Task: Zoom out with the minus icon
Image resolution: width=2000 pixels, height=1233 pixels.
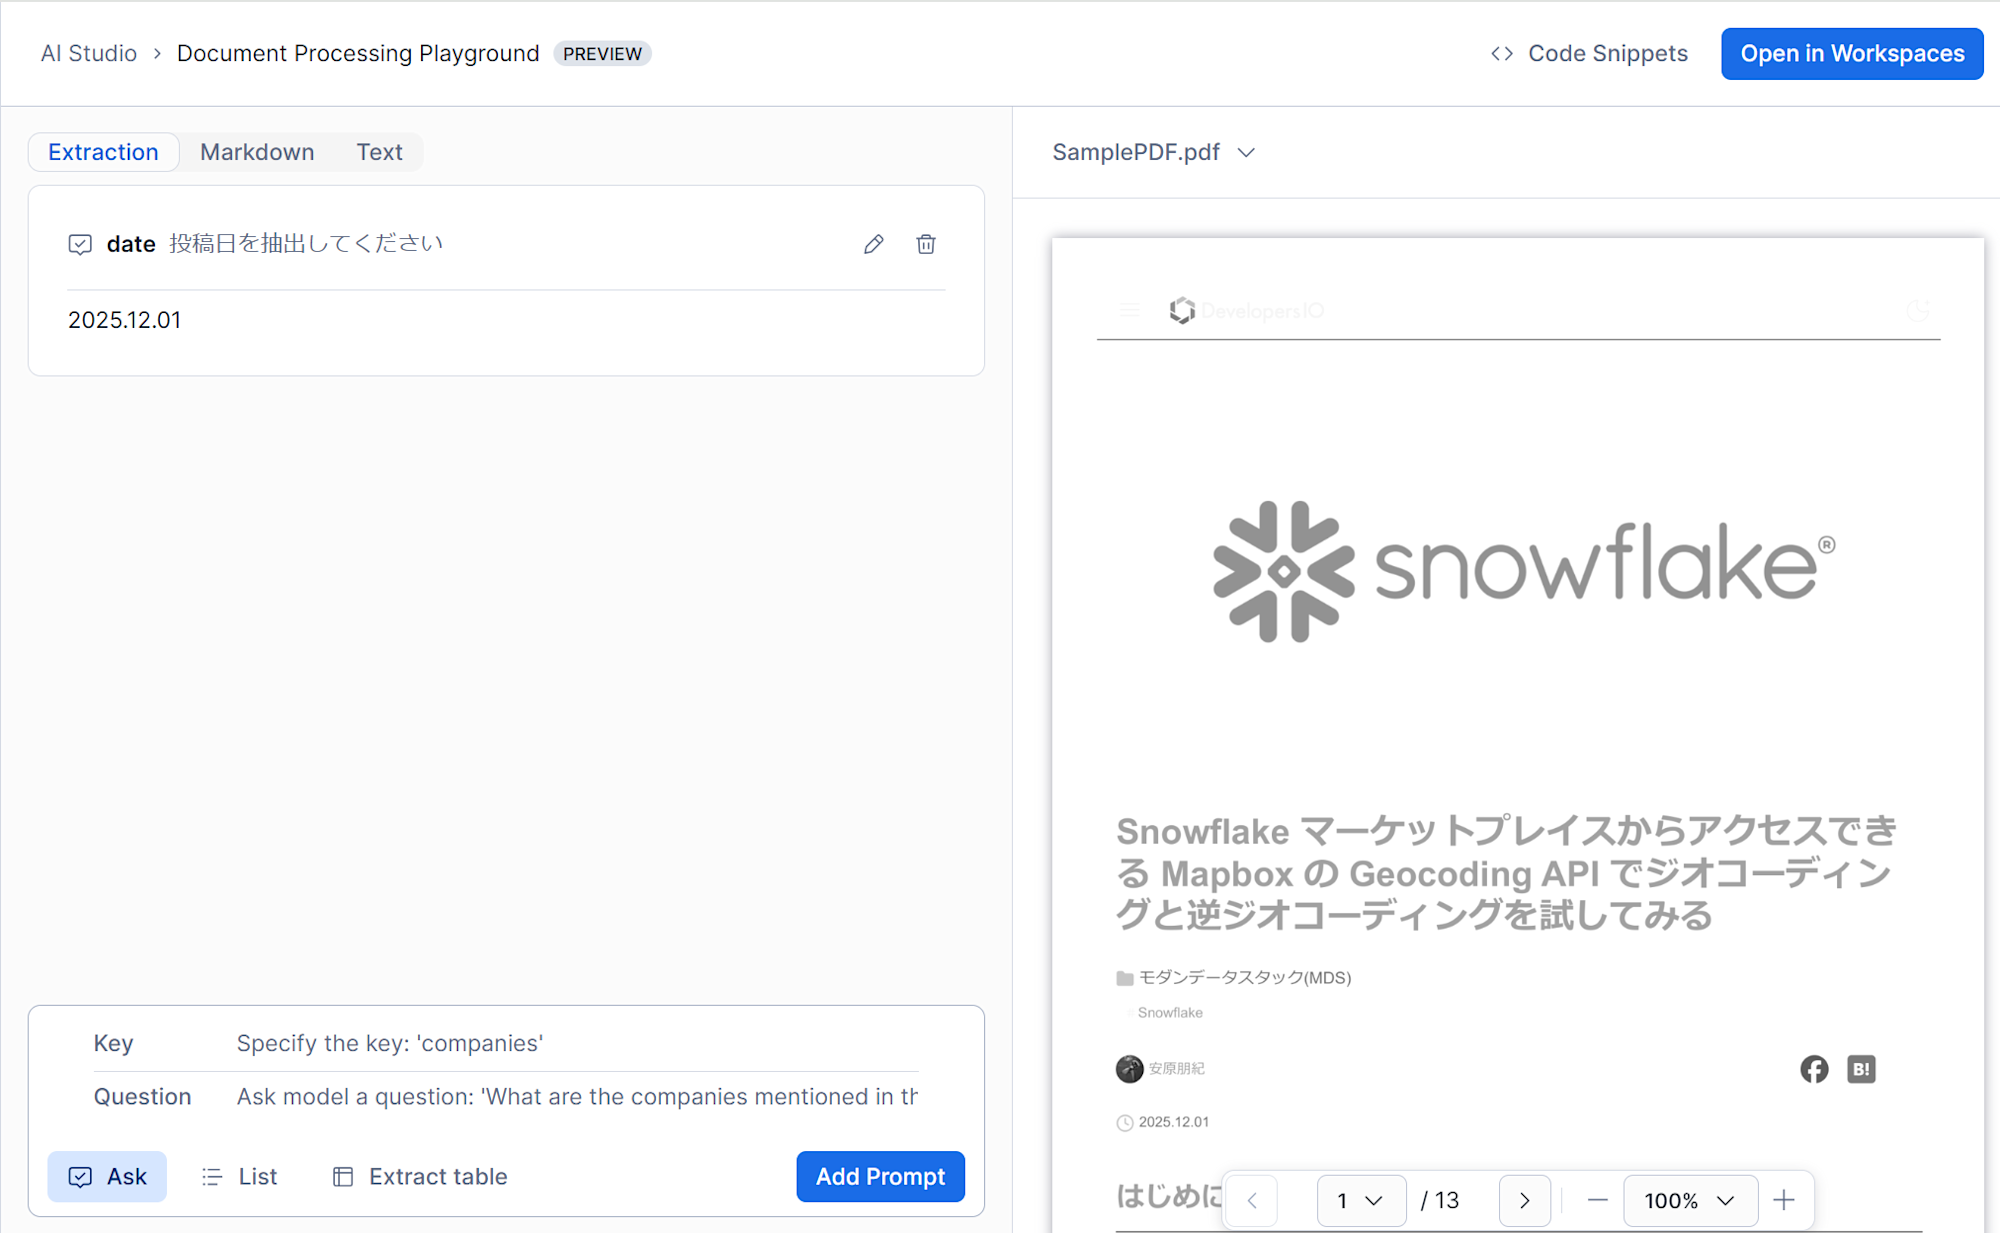Action: [x=1597, y=1200]
